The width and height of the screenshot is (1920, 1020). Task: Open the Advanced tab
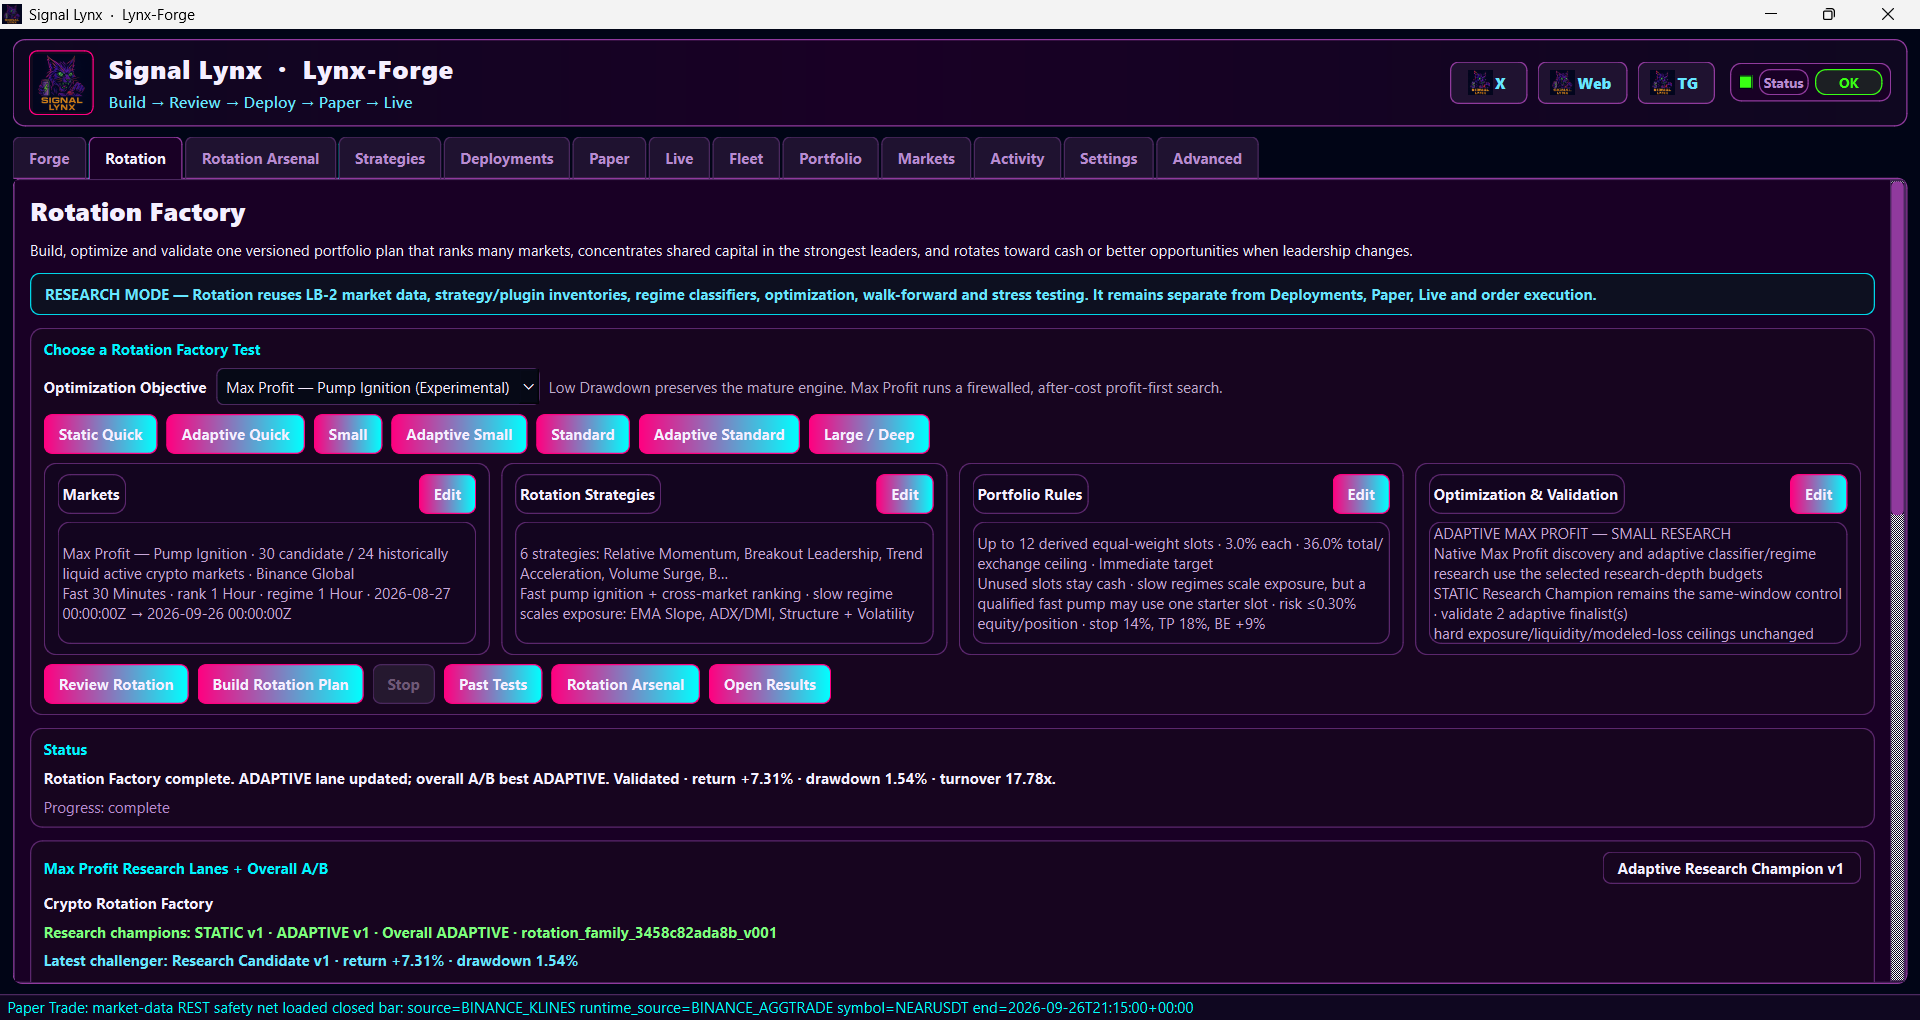point(1207,159)
